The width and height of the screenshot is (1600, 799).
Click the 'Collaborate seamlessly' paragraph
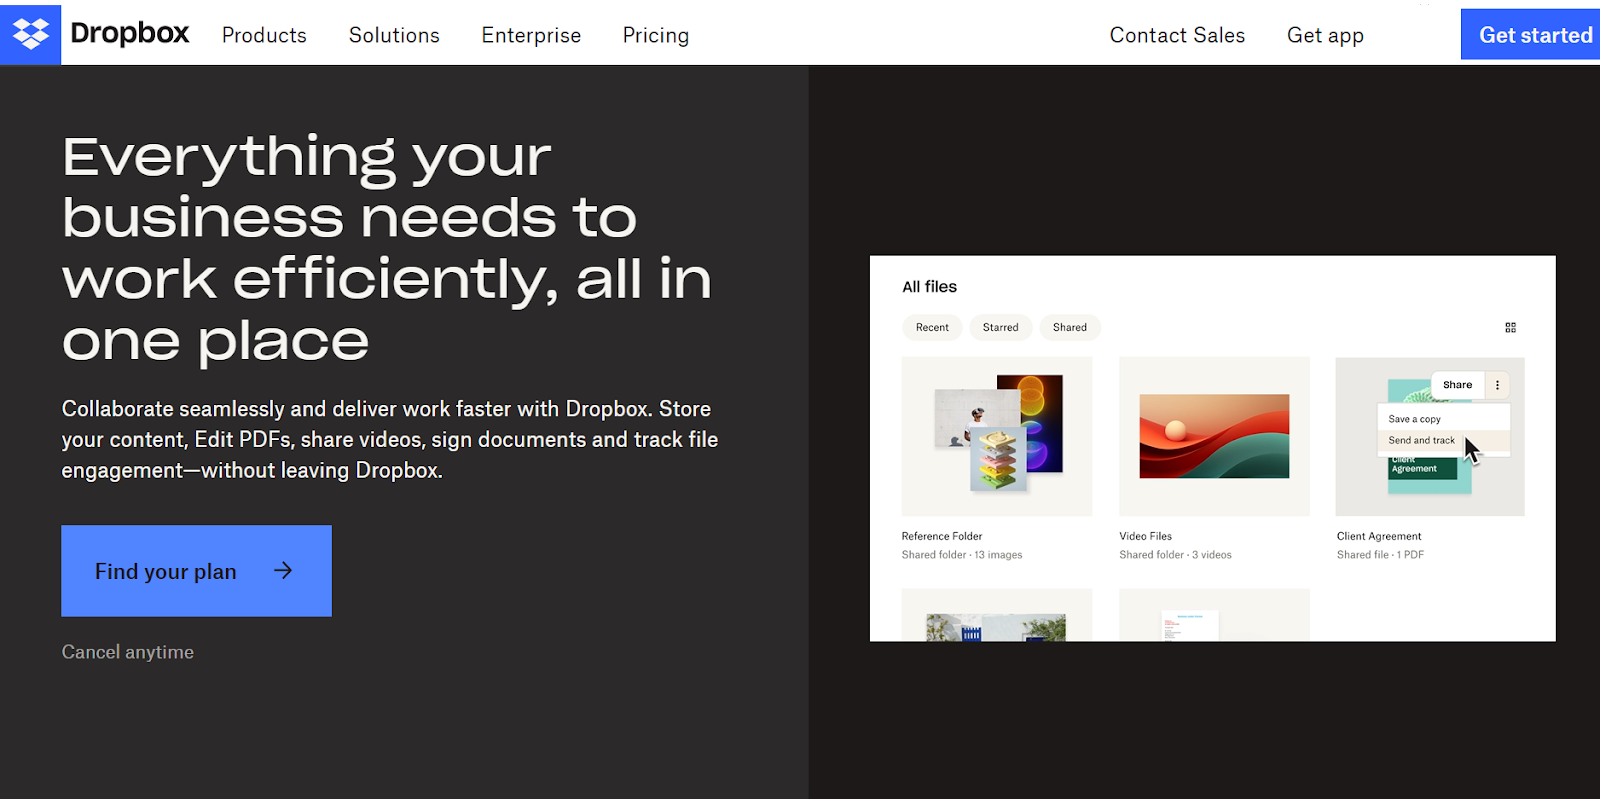[390, 439]
